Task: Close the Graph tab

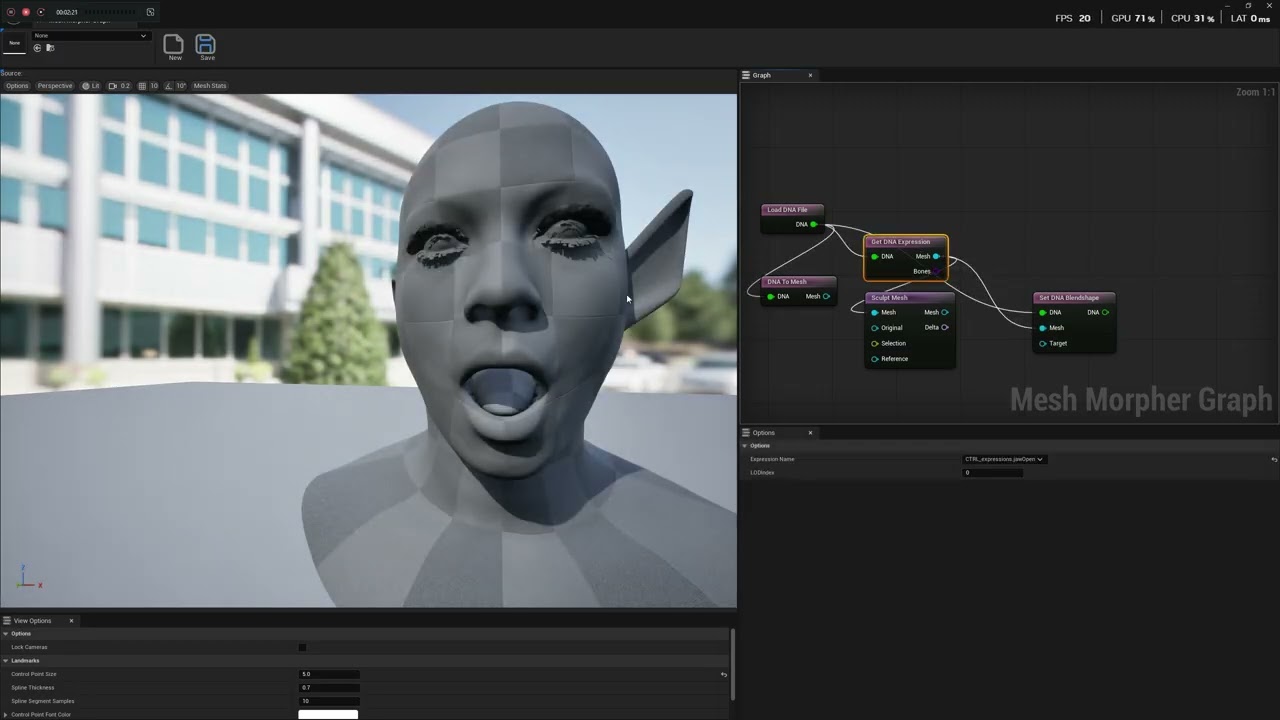Action: point(810,75)
